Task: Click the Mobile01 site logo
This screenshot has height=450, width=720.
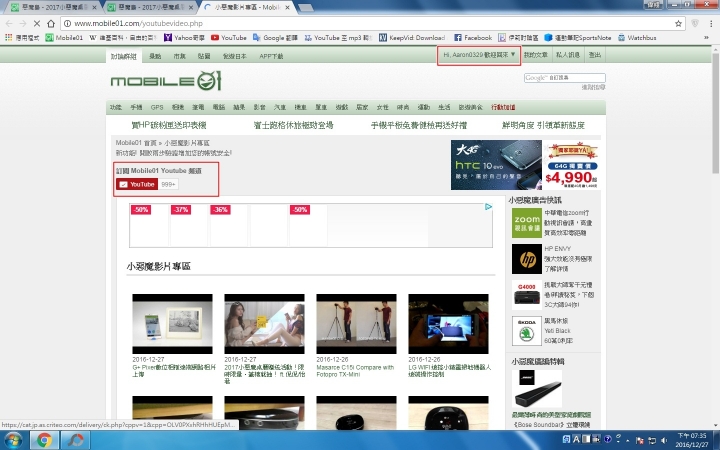Action: [x=166, y=81]
